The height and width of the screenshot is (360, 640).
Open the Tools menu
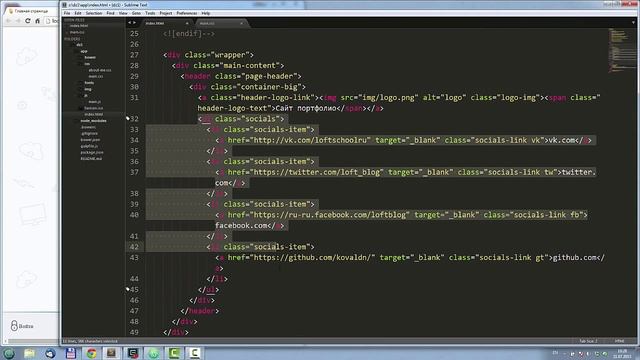point(150,13)
